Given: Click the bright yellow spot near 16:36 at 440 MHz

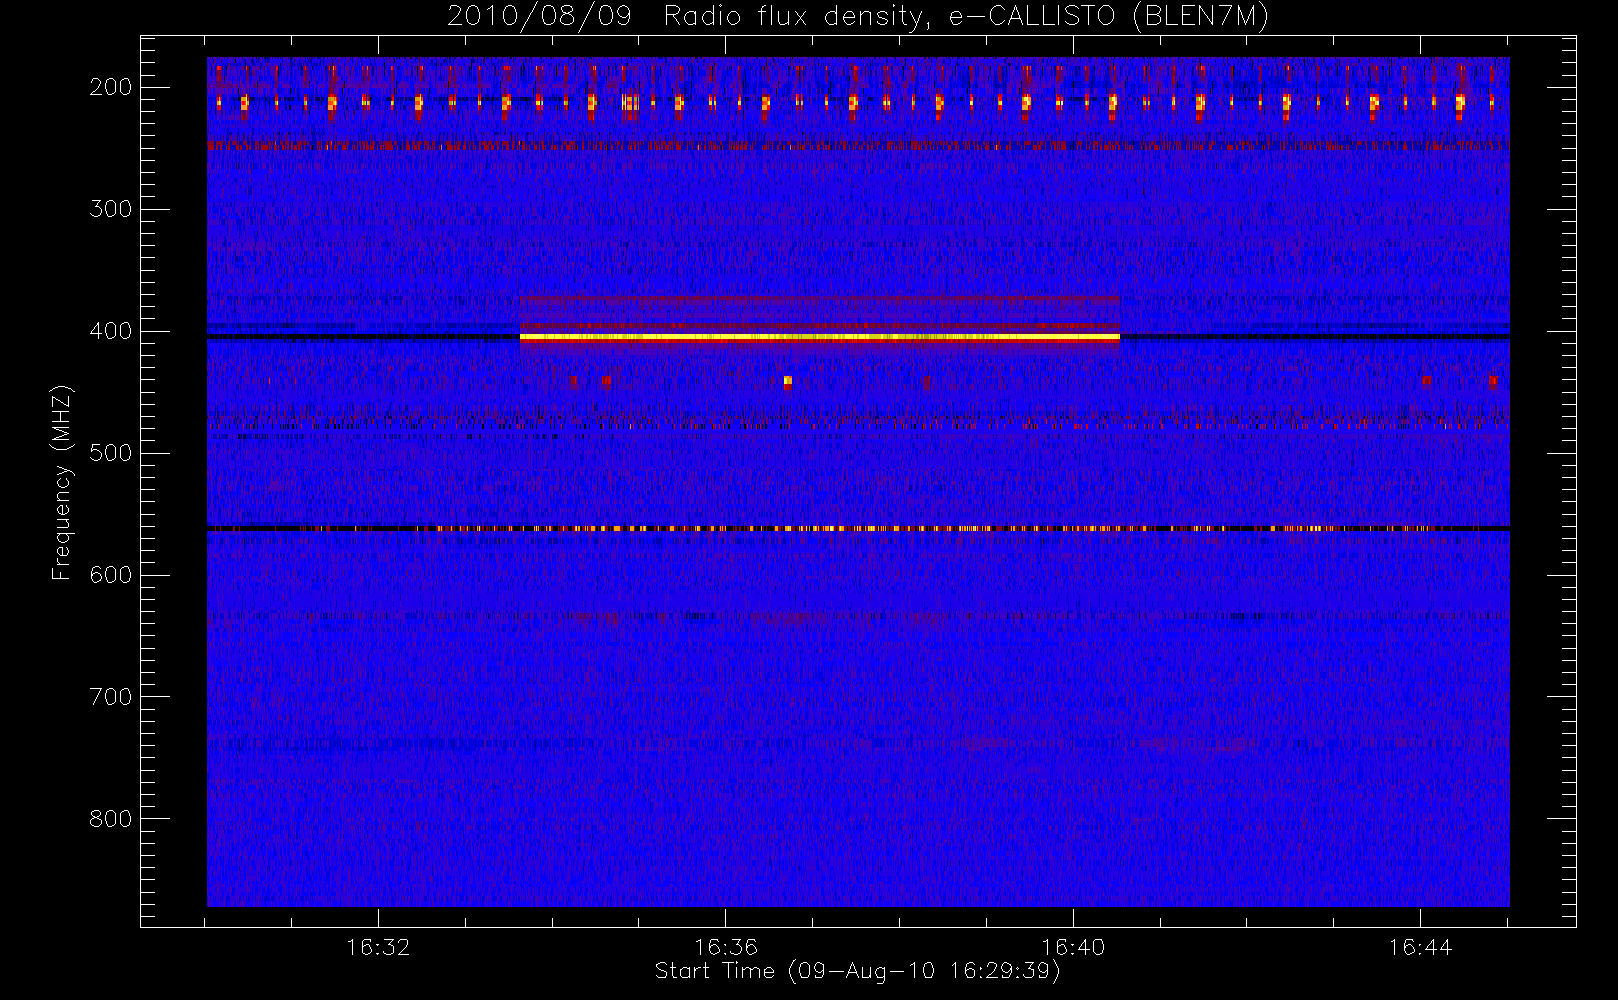Looking at the screenshot, I should point(788,381).
